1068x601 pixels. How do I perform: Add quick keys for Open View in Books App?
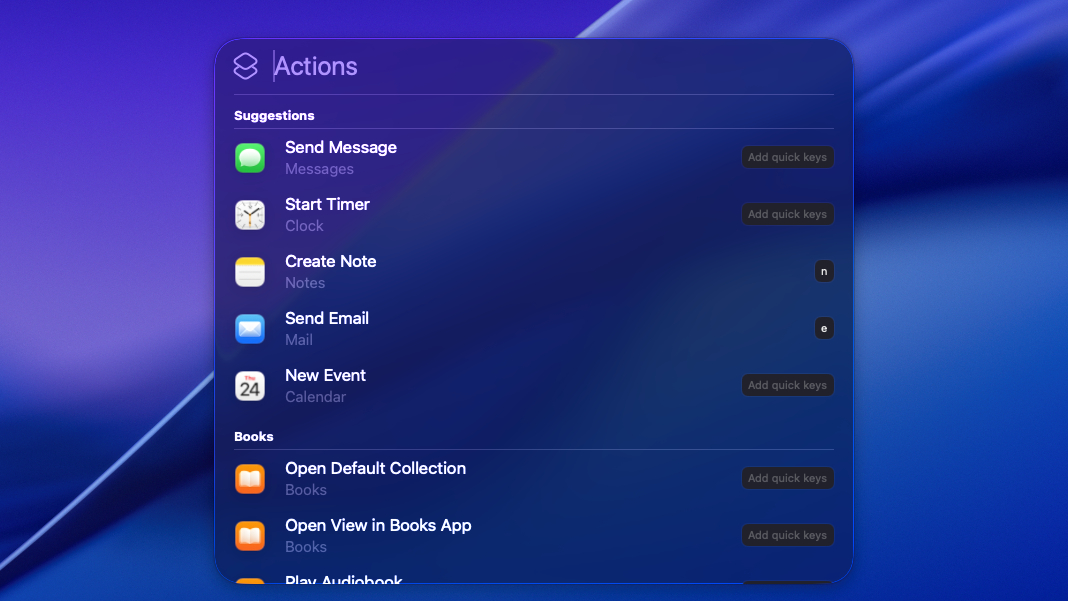click(x=787, y=535)
